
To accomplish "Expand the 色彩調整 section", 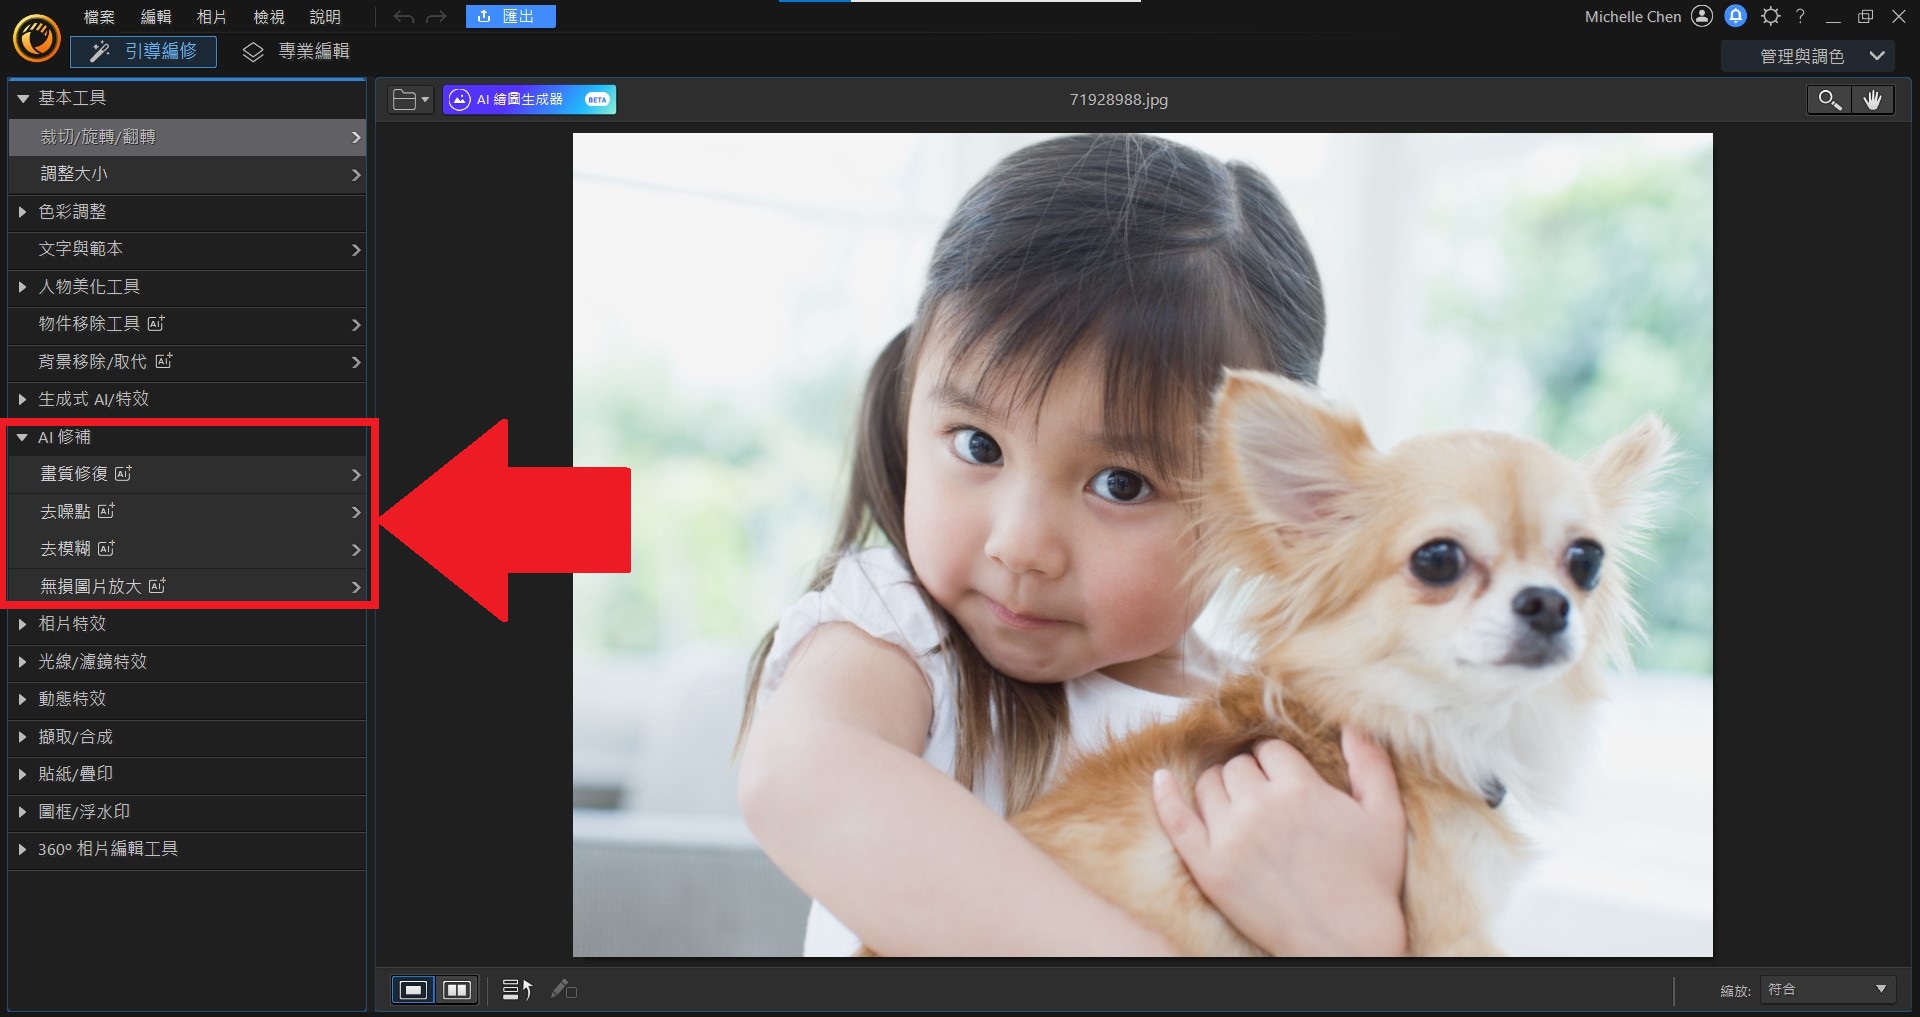I will (22, 212).
